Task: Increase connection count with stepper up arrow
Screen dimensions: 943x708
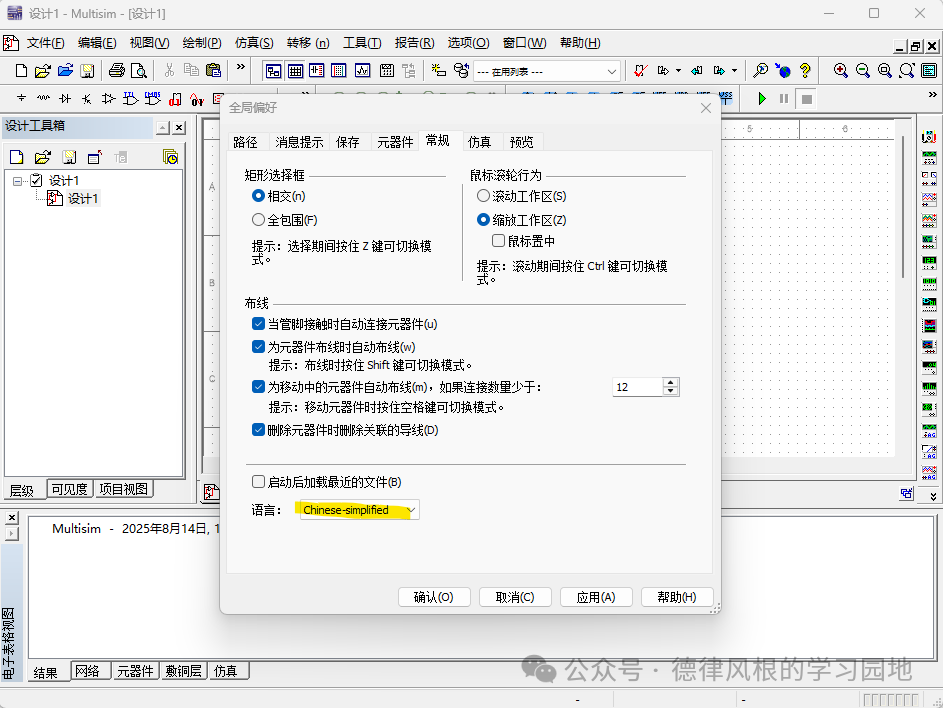Action: click(x=671, y=383)
